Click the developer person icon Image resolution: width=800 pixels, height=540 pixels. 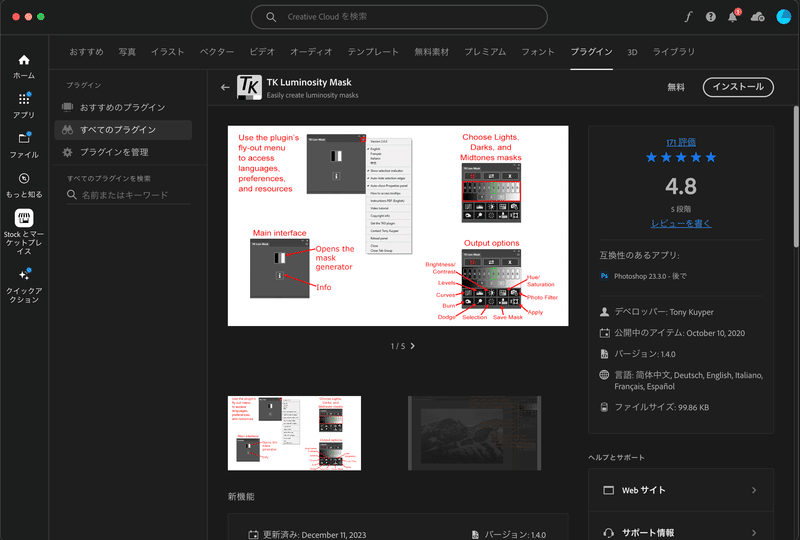coord(604,312)
